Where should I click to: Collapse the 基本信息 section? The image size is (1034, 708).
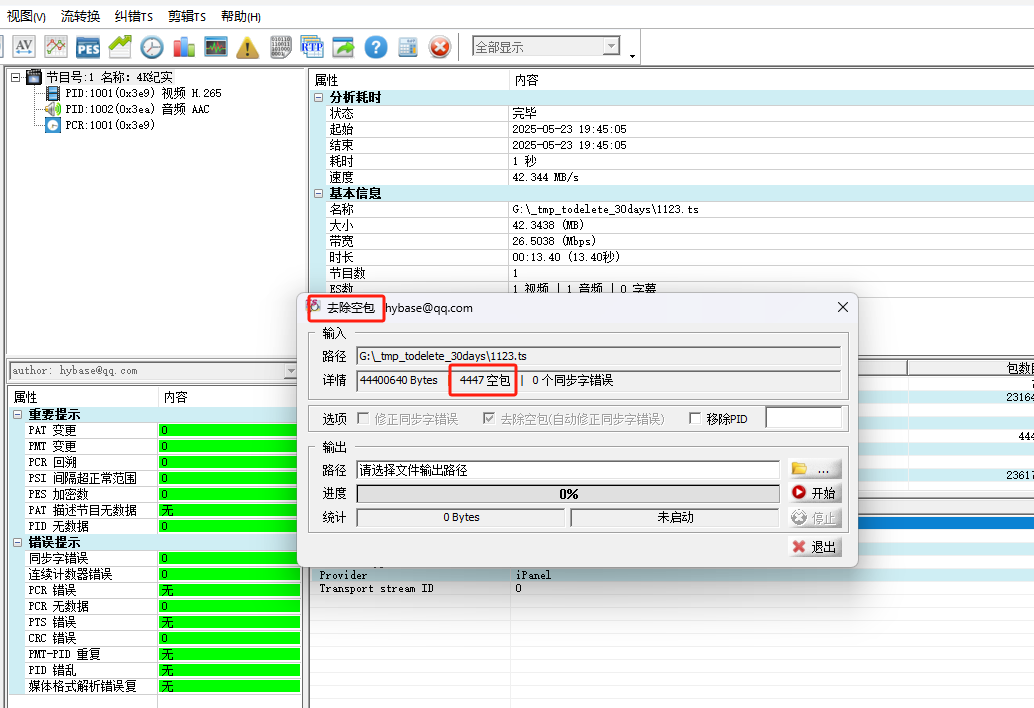(x=319, y=194)
